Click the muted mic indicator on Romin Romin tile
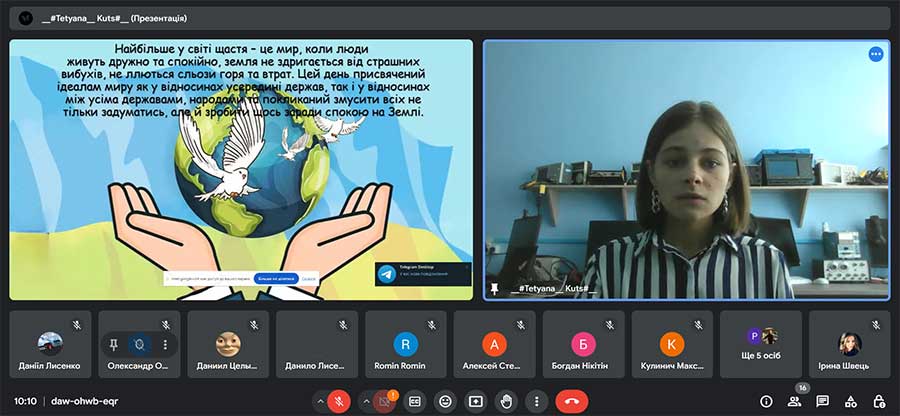900x416 pixels. (432, 325)
